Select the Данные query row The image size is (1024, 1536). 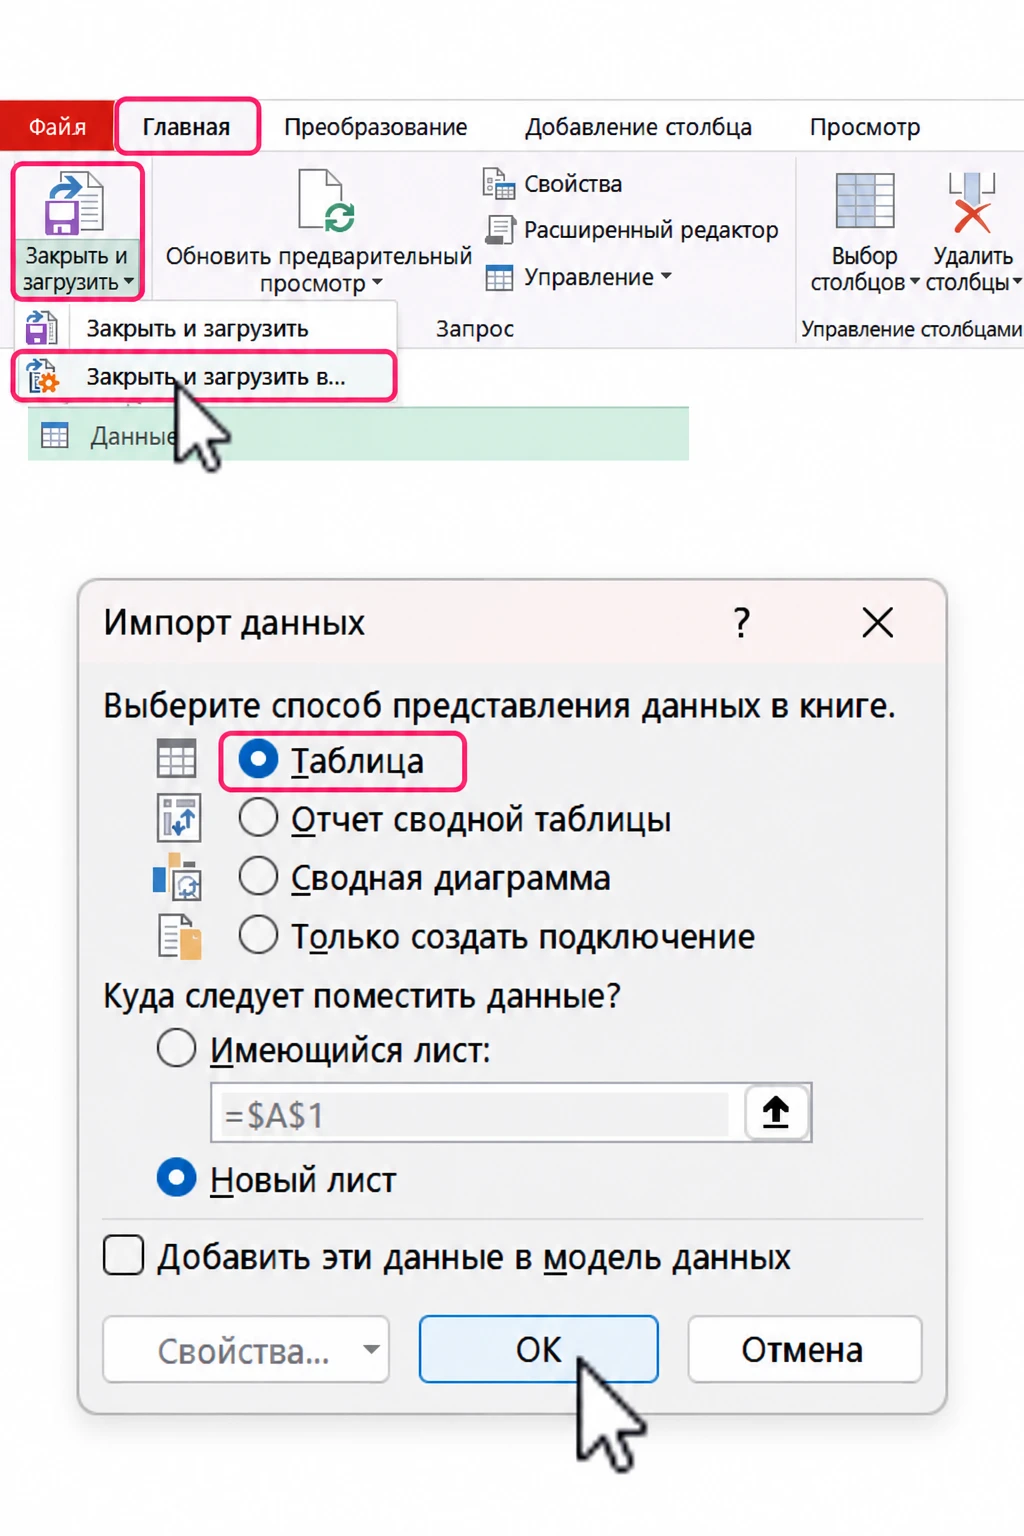click(358, 434)
